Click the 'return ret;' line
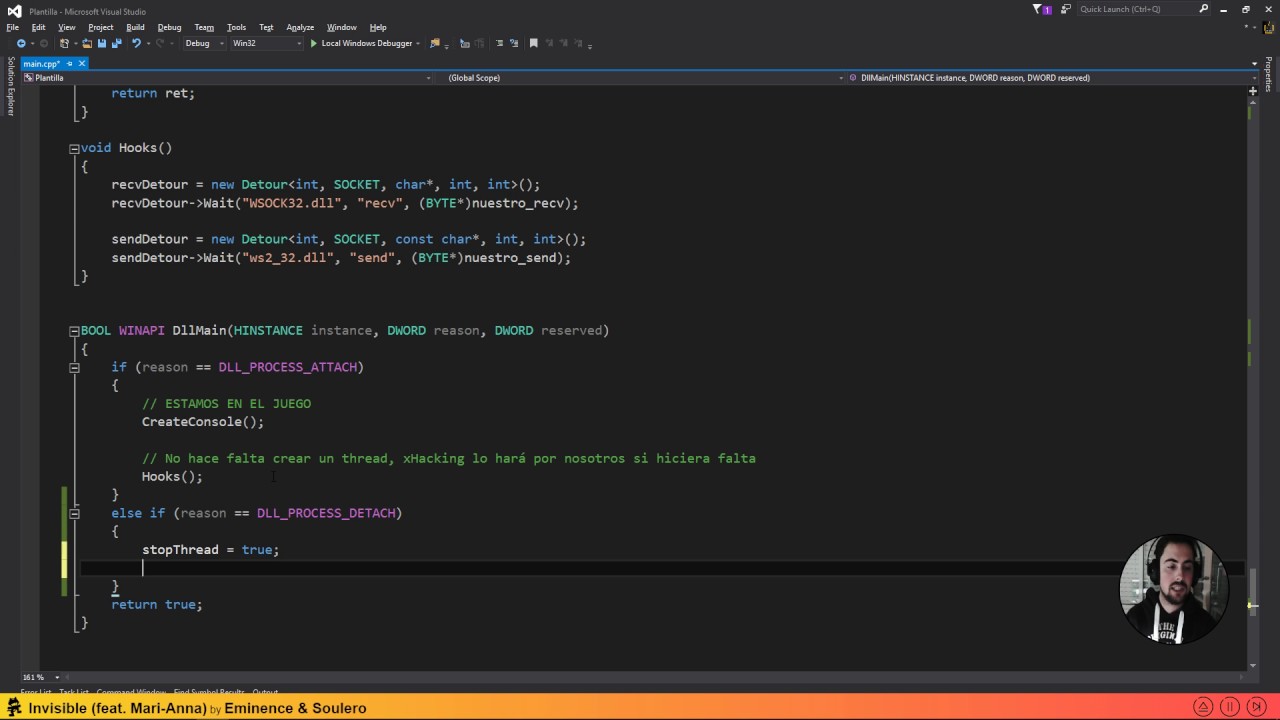Screen dimensions: 1280x720 coord(153,93)
